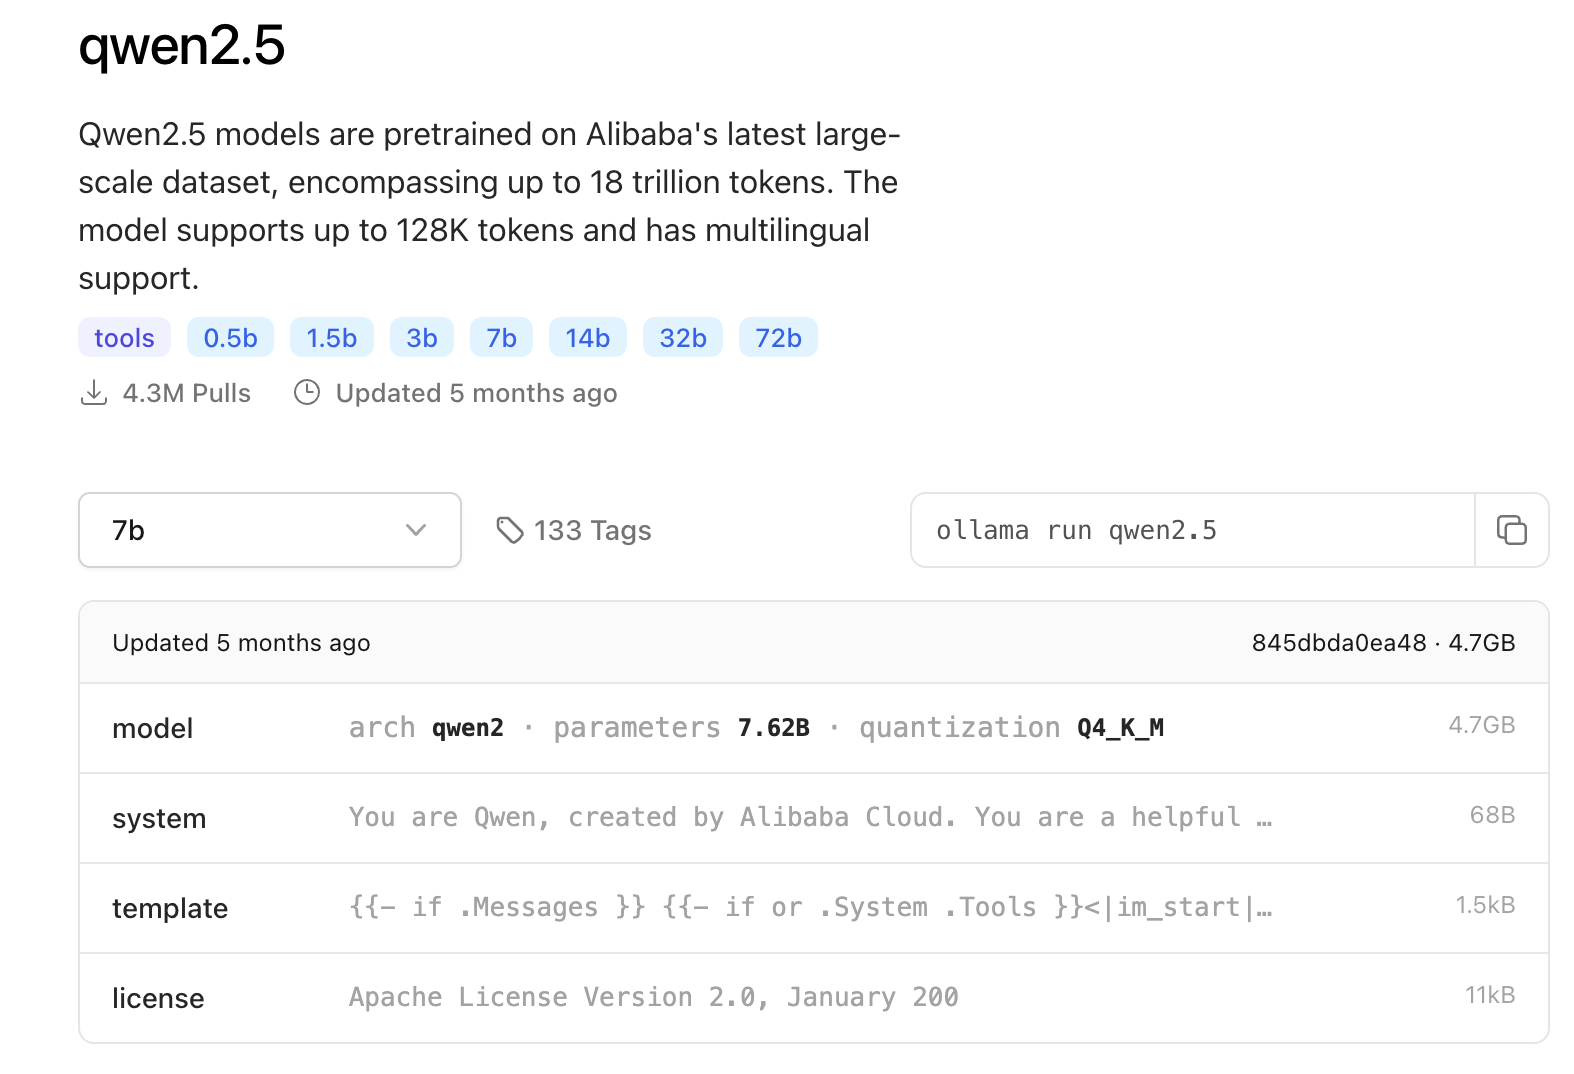Click the download icon next to Pulls
Image resolution: width=1574 pixels, height=1074 pixels.
pyautogui.click(x=93, y=393)
